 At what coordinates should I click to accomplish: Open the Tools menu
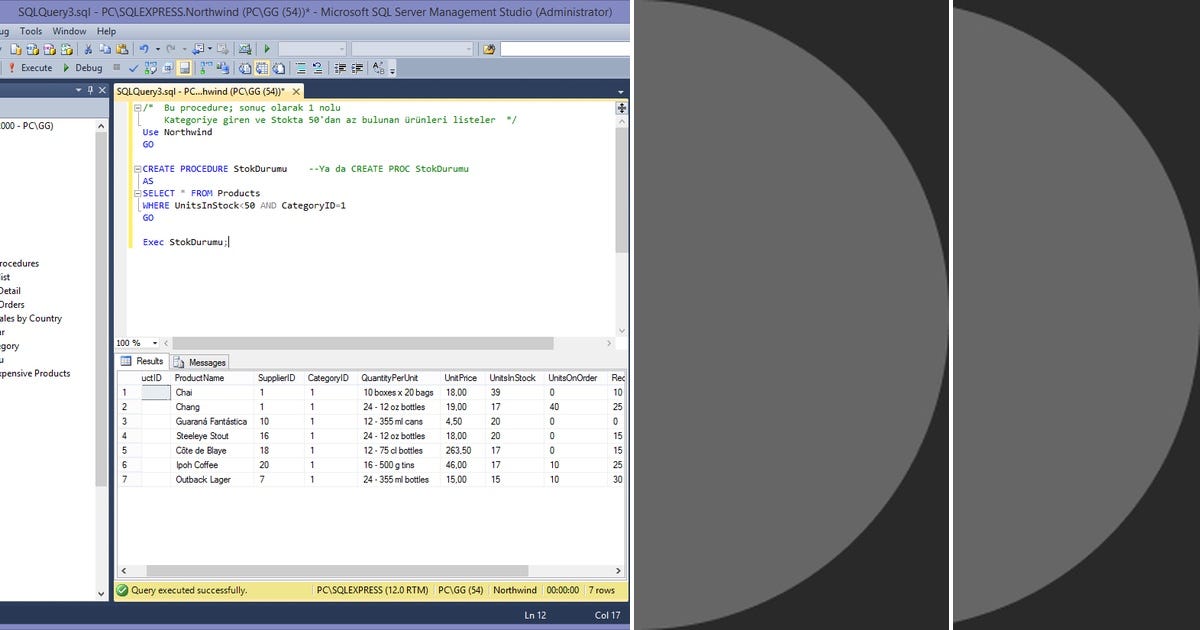[x=31, y=31]
